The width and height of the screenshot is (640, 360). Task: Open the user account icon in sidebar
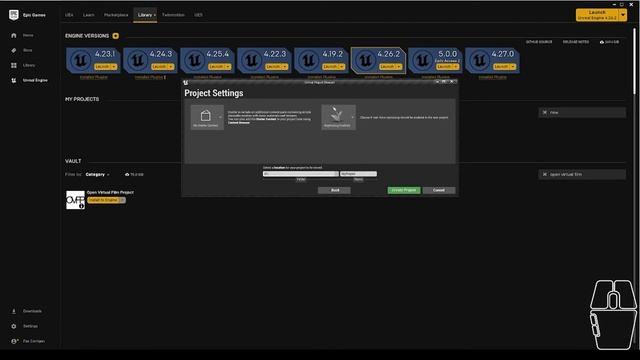coord(14,341)
